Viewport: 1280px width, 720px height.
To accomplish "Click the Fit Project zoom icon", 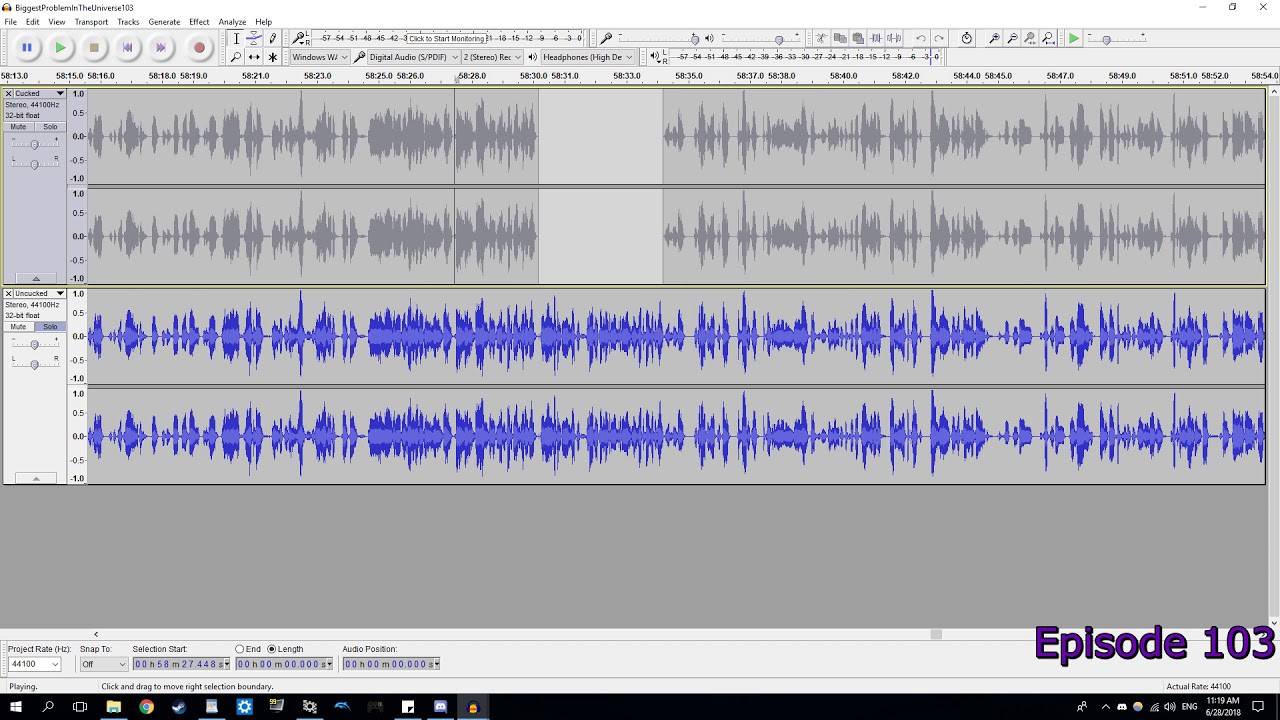I will pos(1048,38).
